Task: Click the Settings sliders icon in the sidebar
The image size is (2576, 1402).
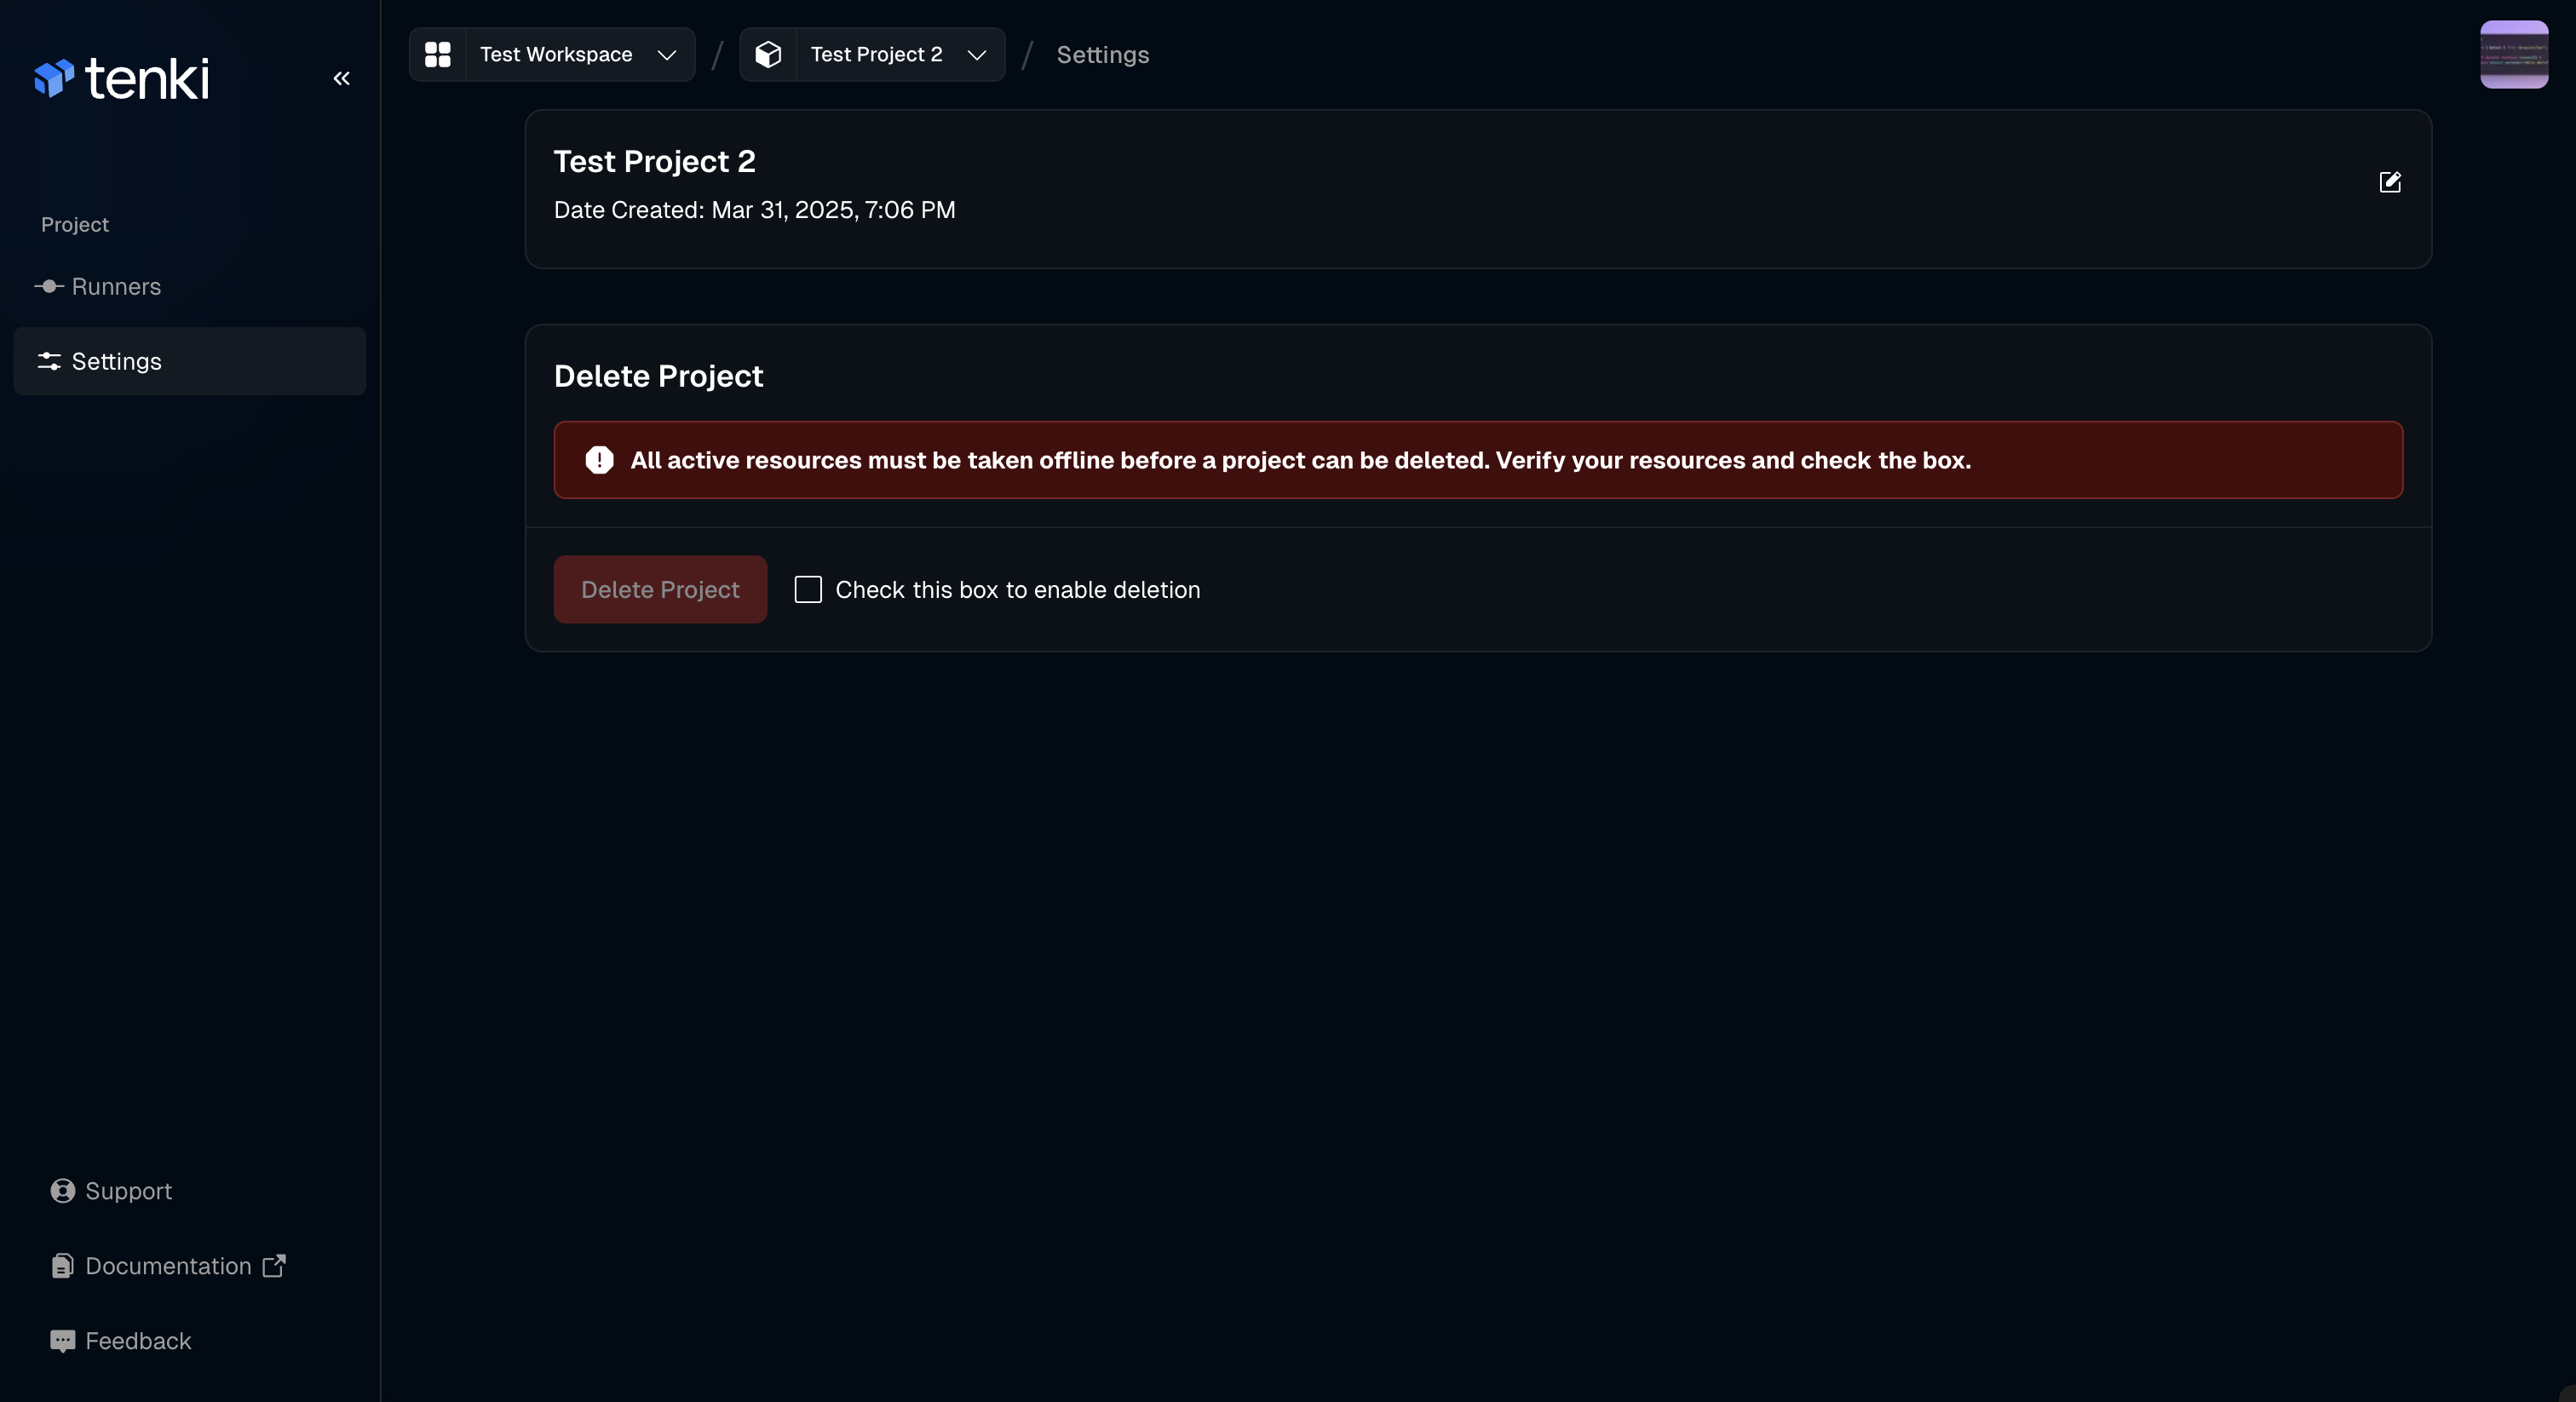Action: pos(49,361)
